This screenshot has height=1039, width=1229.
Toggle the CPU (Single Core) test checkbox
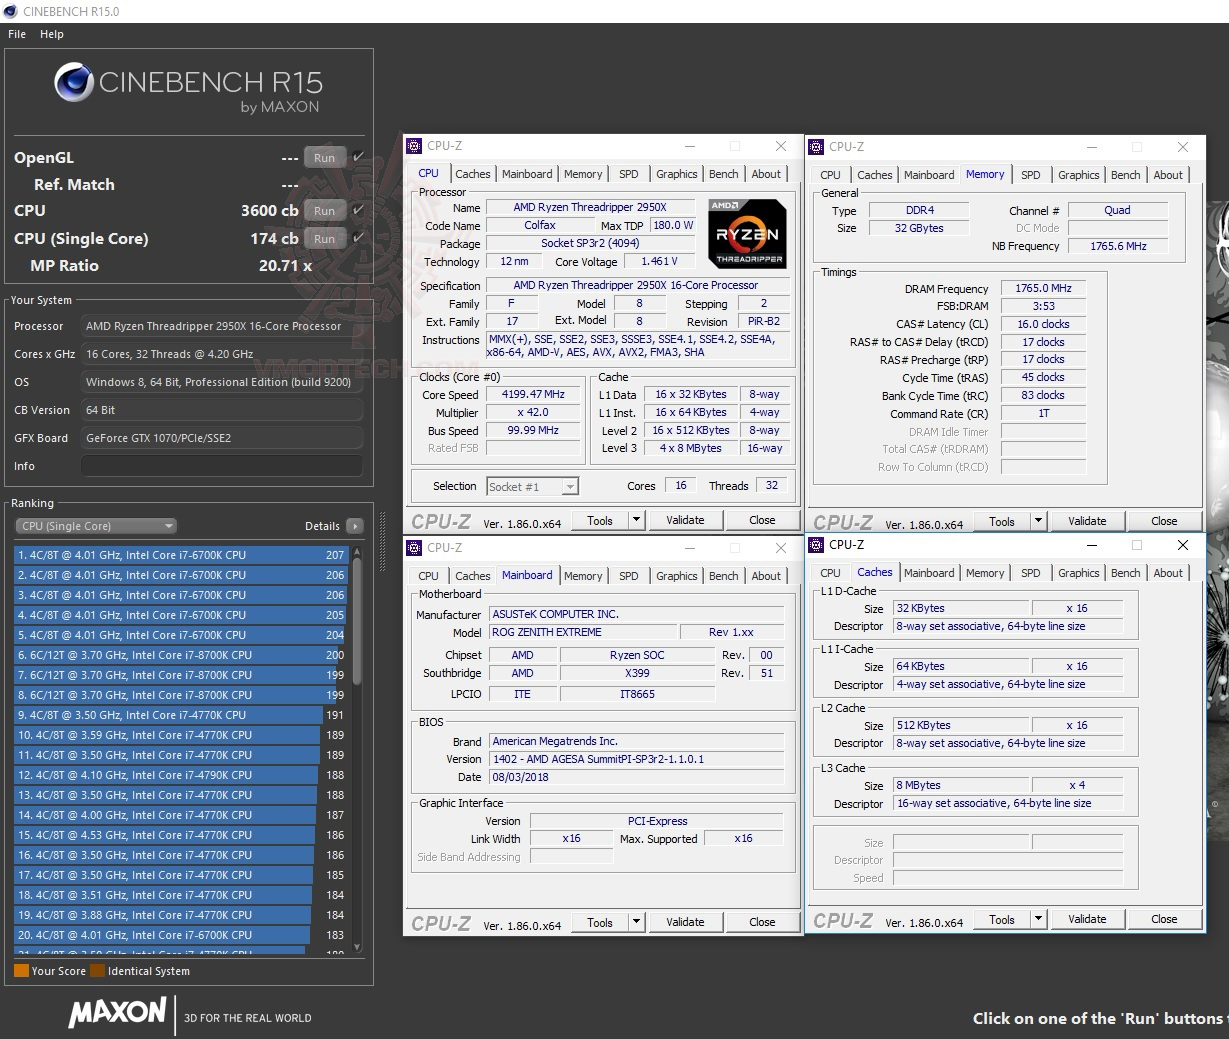coord(359,238)
